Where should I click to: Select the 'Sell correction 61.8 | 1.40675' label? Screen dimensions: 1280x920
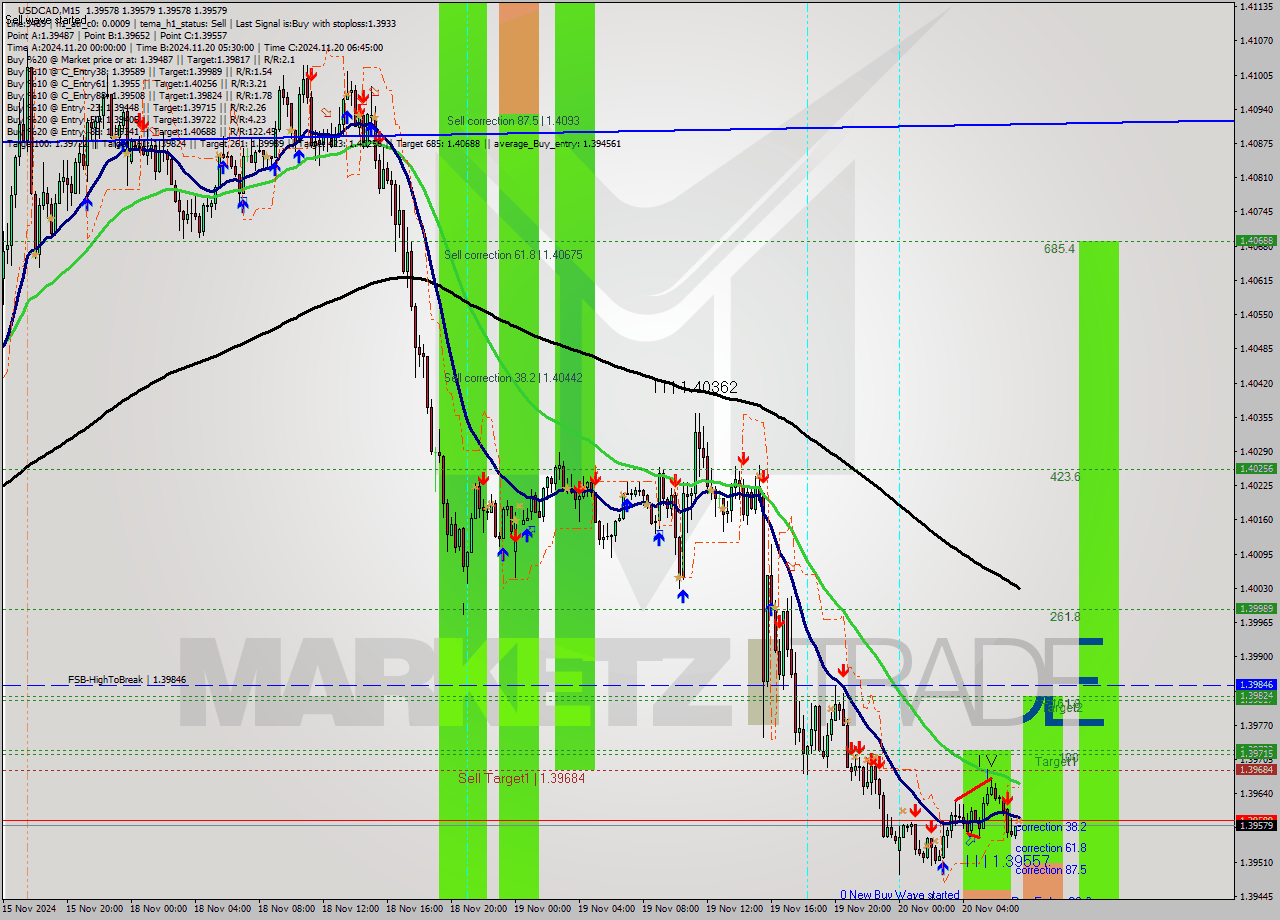click(513, 255)
